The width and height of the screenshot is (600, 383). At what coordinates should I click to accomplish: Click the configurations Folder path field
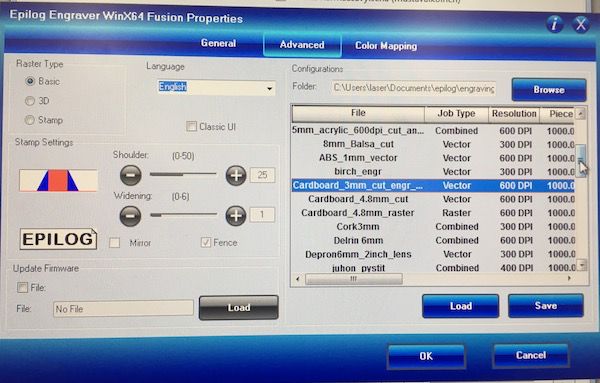click(414, 88)
